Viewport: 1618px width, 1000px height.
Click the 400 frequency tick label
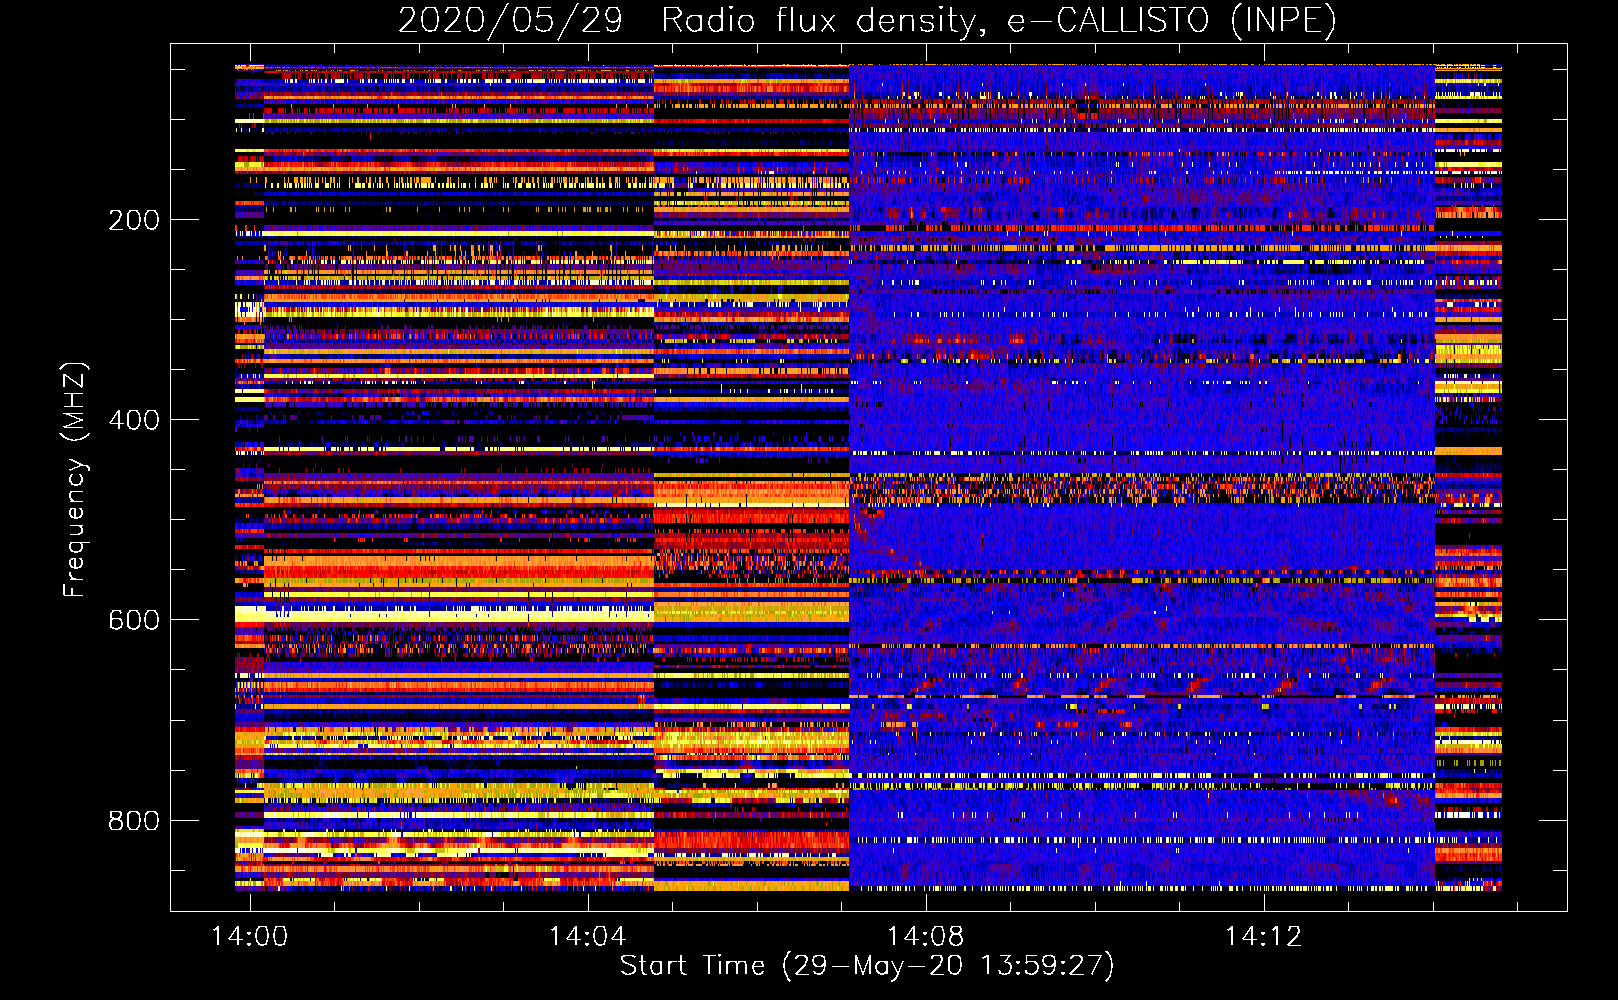pos(134,420)
